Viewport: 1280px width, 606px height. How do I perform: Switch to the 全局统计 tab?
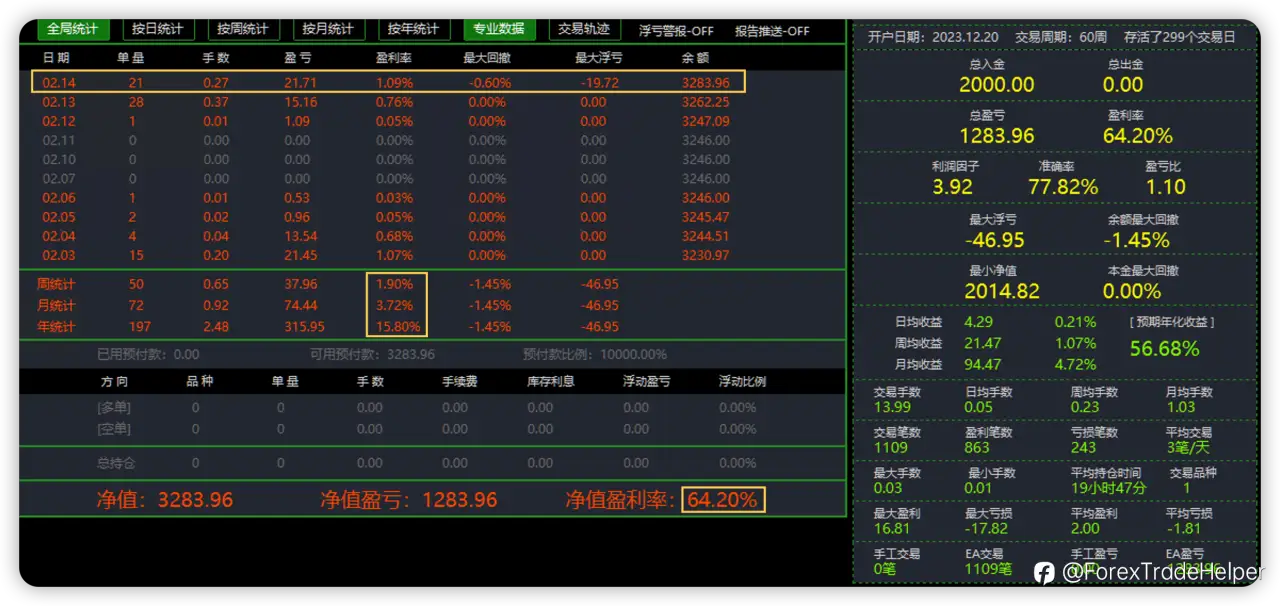pos(71,29)
